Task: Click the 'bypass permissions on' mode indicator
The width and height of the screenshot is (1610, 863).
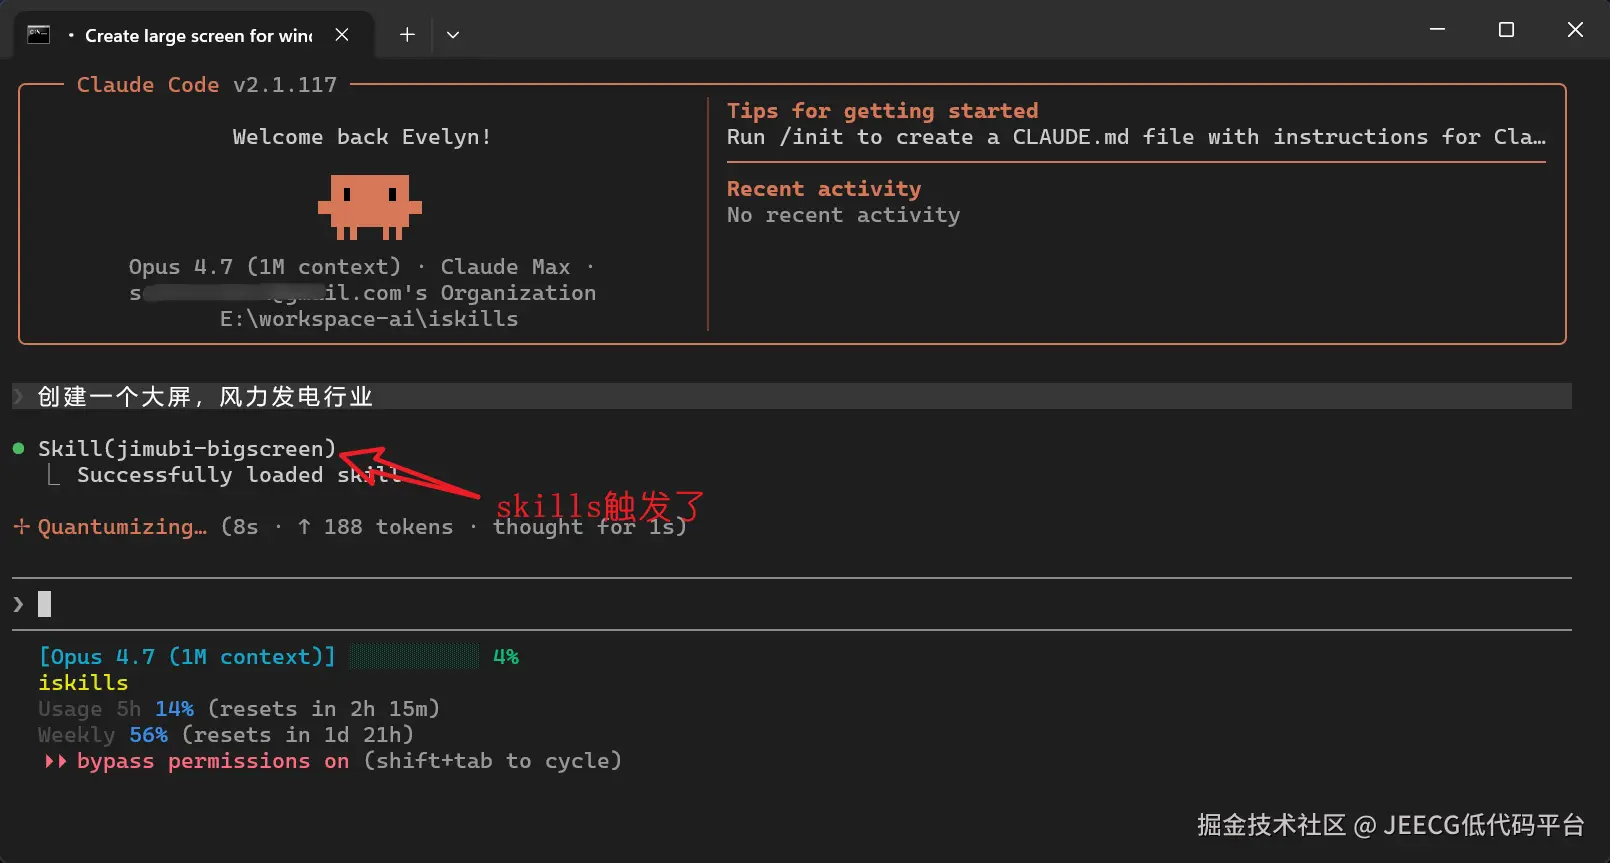Action: tap(213, 761)
